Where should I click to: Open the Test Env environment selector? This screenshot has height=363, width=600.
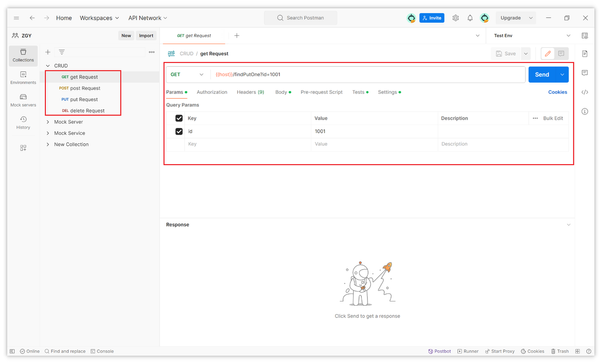532,36
